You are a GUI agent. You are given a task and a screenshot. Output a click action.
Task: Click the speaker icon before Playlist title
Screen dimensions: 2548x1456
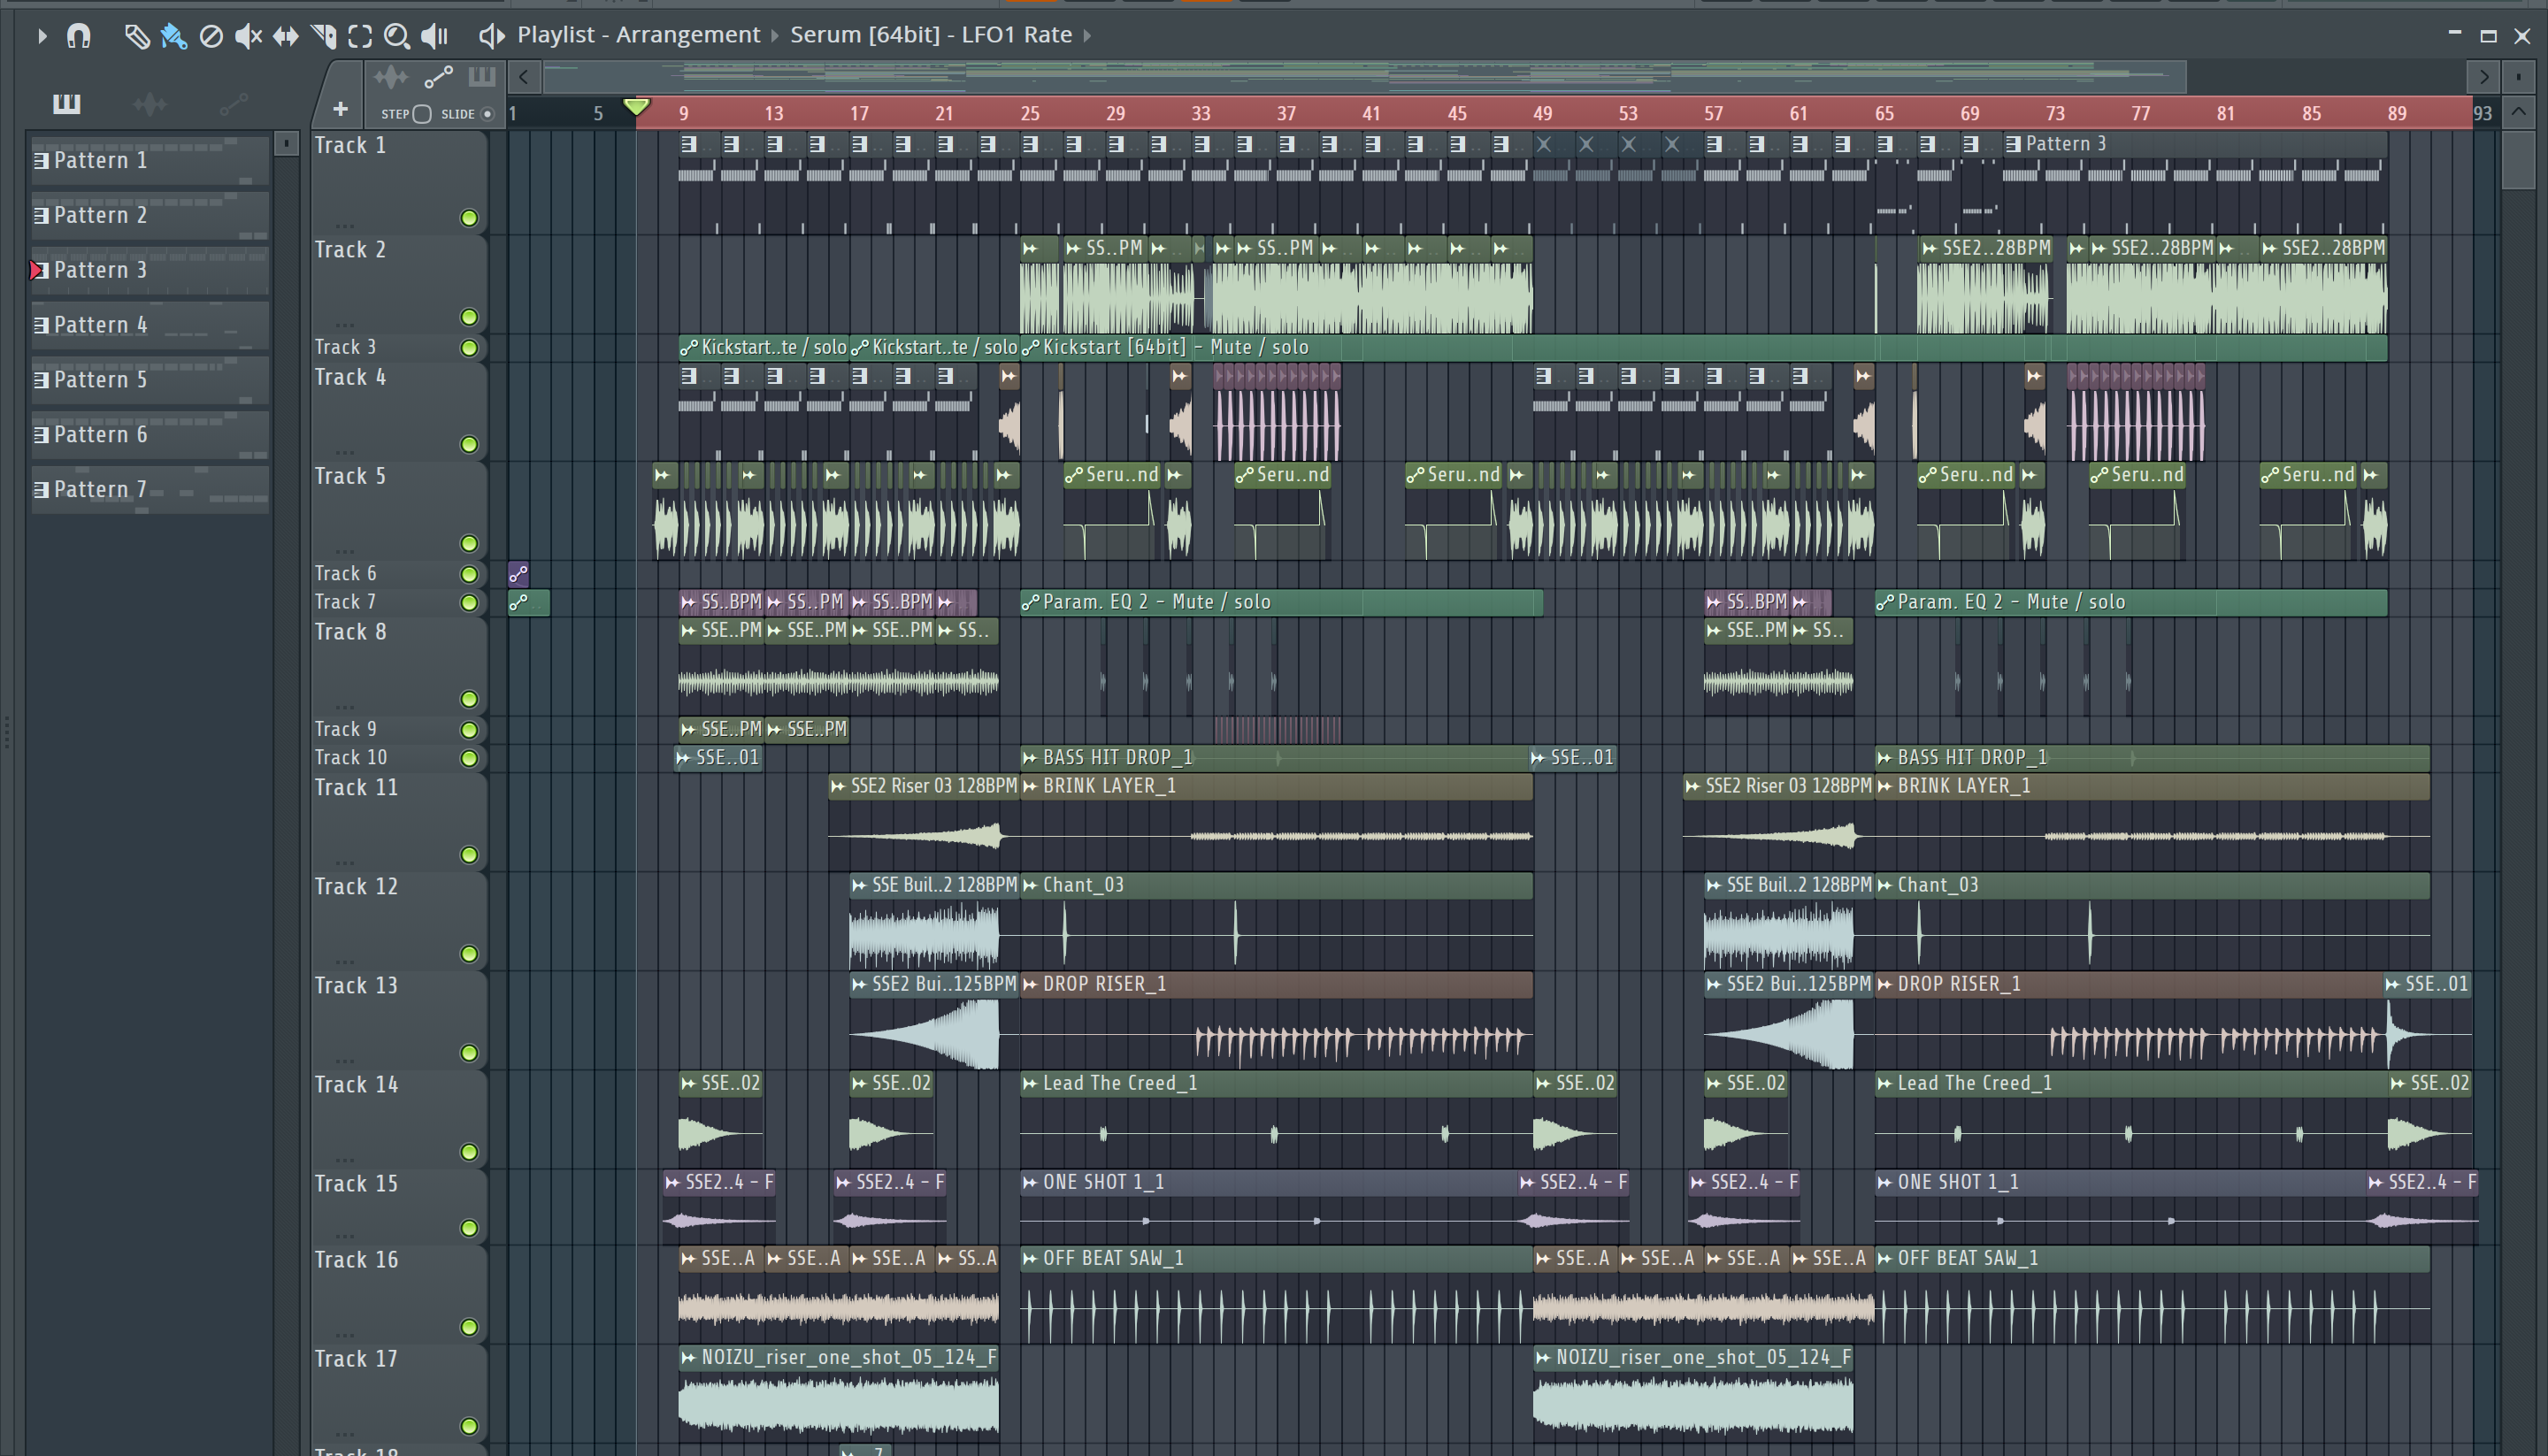click(x=490, y=36)
